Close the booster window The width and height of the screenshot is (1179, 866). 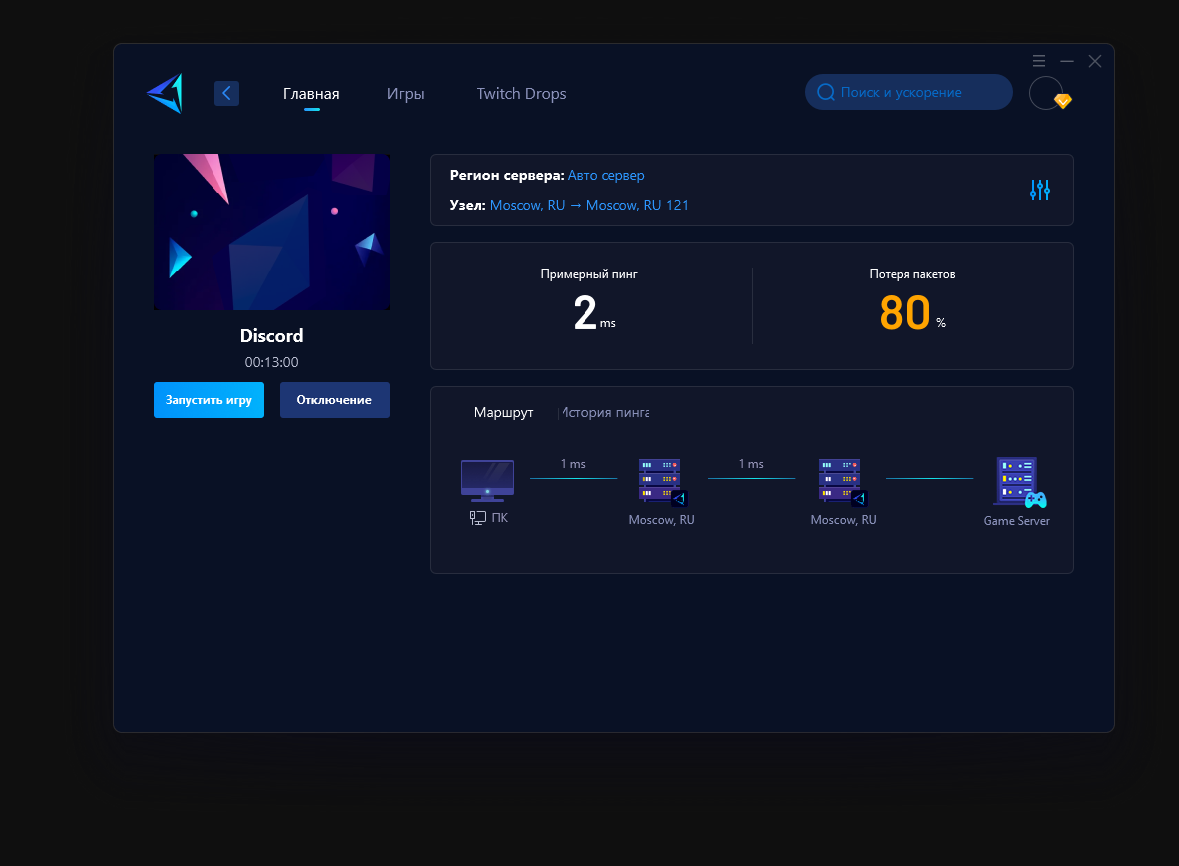(x=1095, y=61)
